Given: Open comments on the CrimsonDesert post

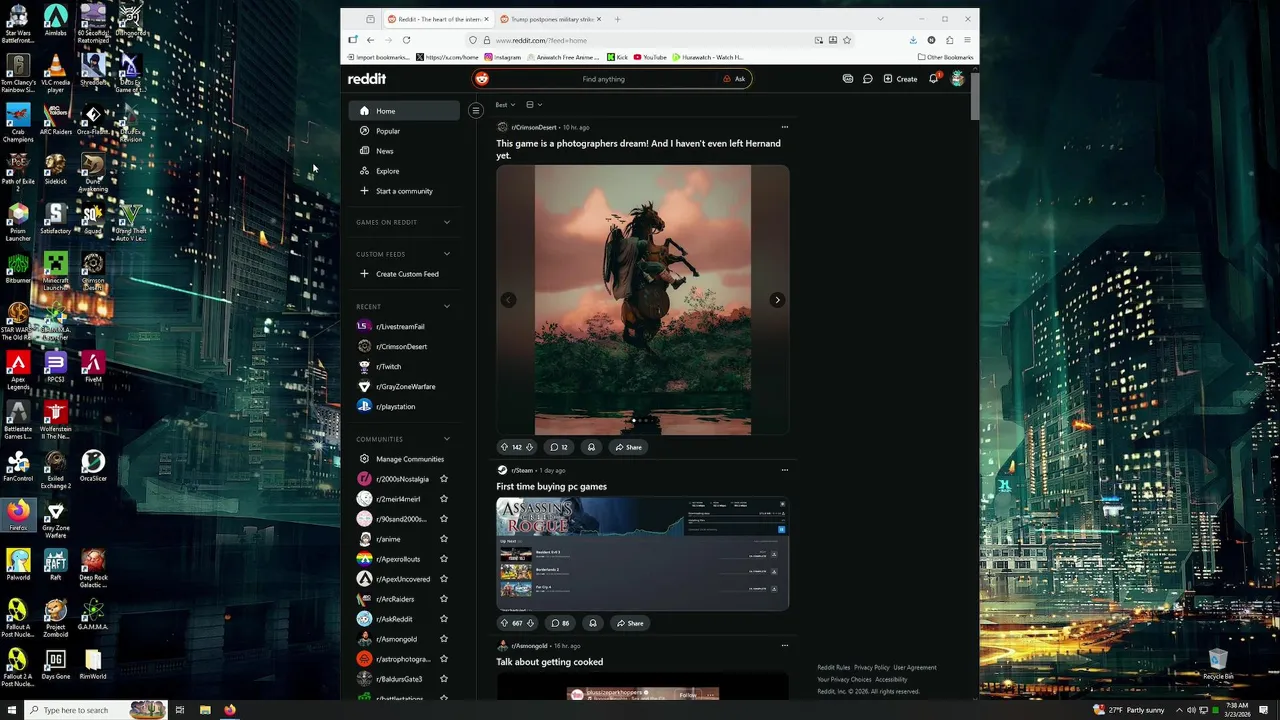Looking at the screenshot, I should 559,447.
